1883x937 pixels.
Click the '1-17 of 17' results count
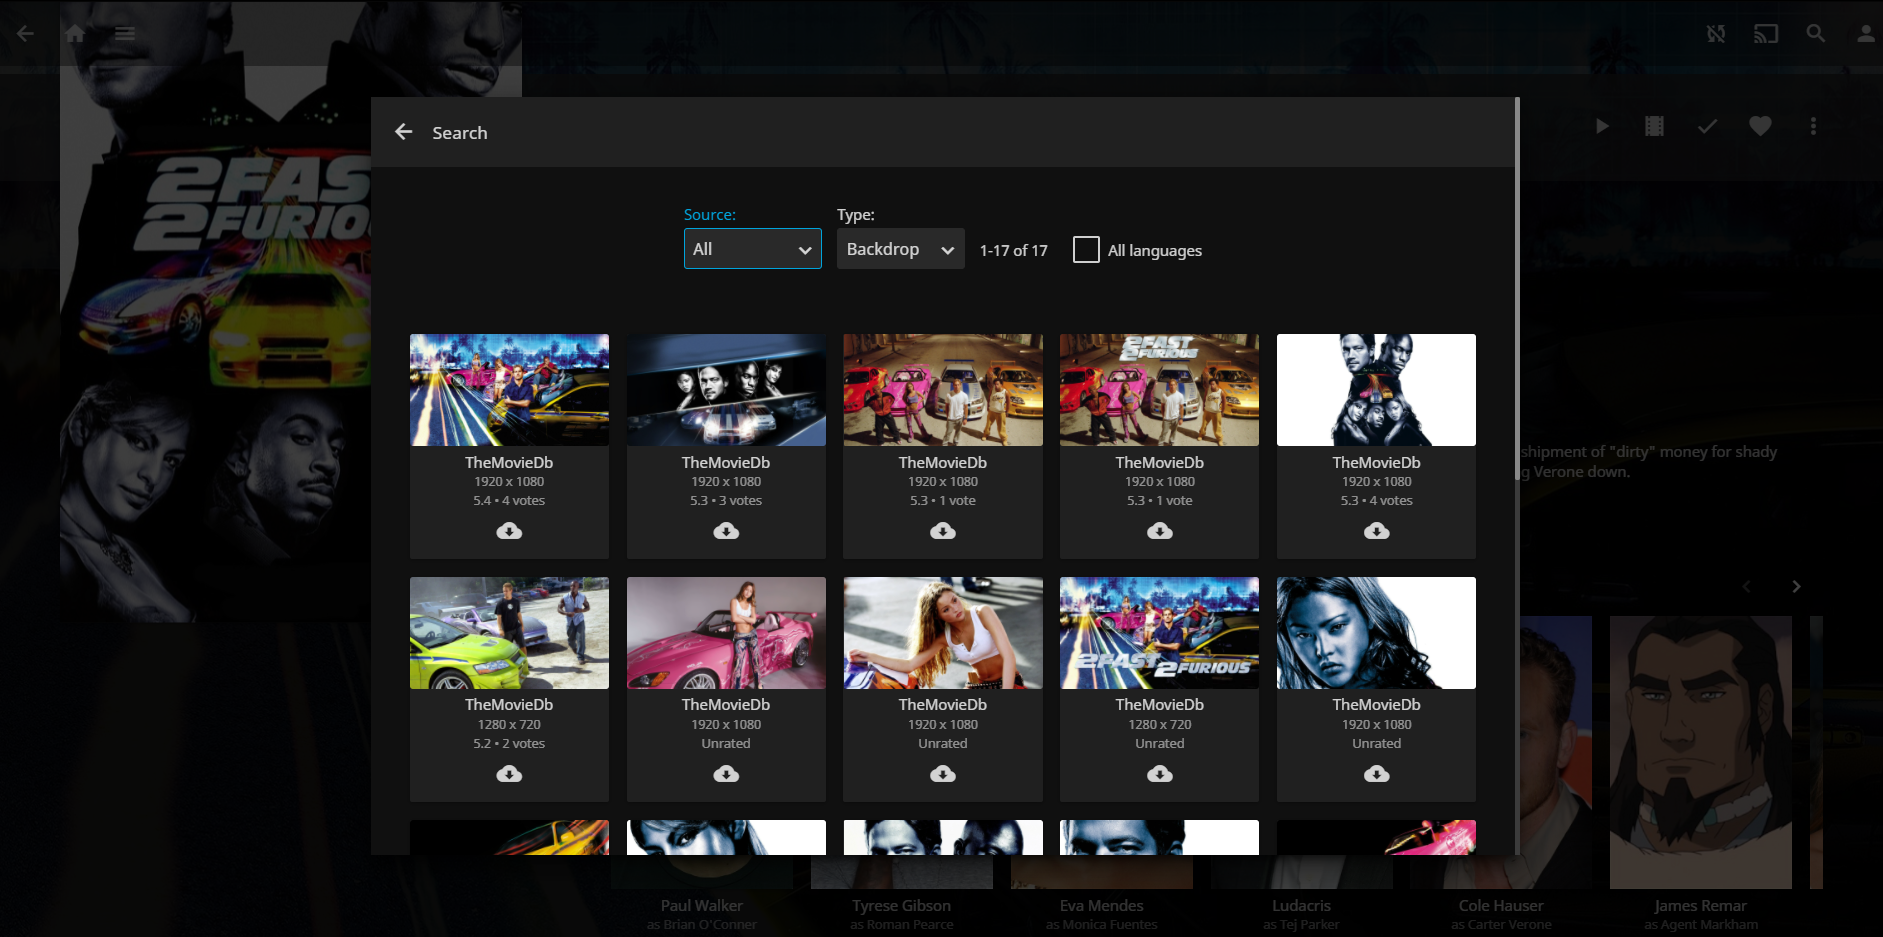[1014, 250]
